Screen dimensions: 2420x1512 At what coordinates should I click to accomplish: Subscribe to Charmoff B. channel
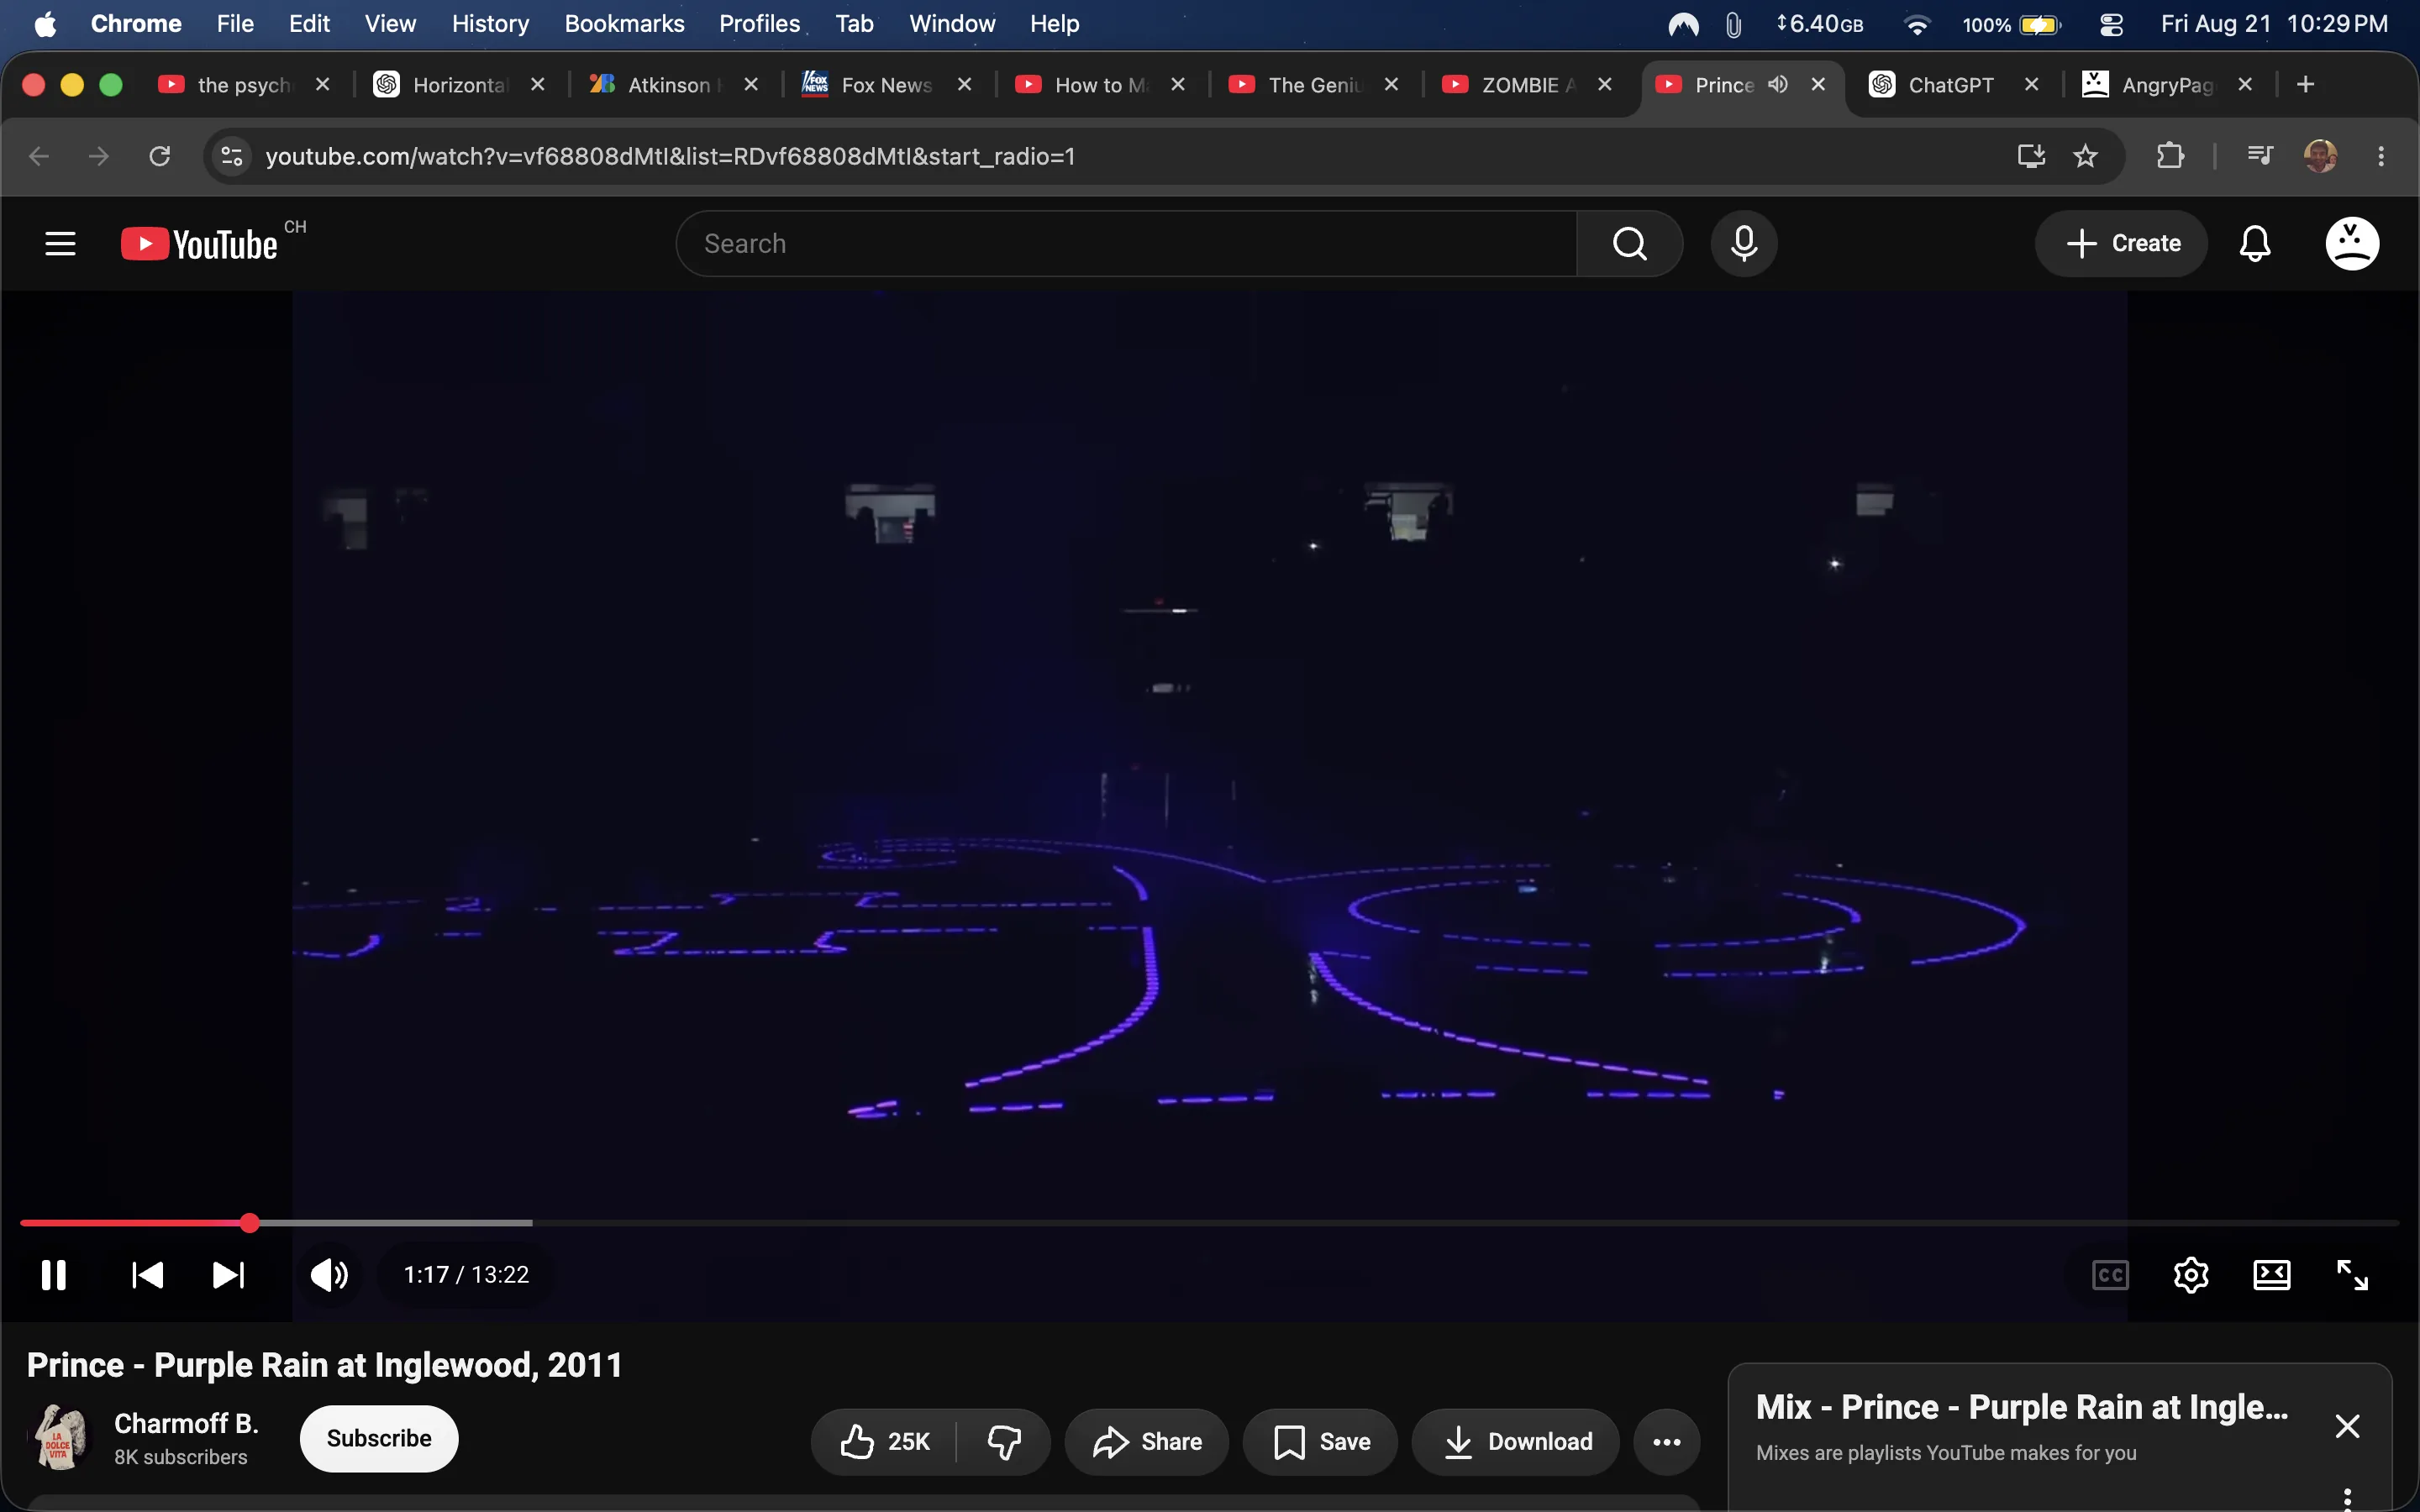[x=379, y=1438]
